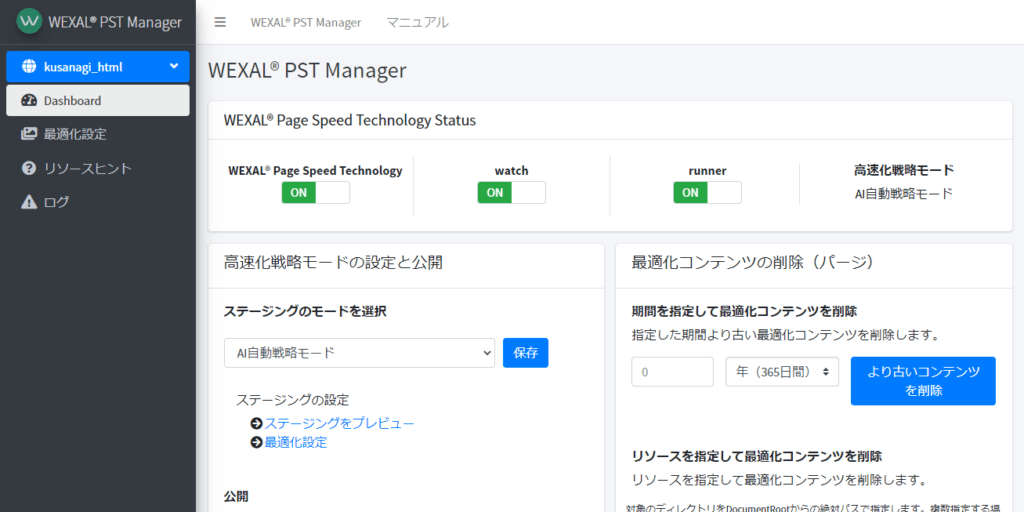The width and height of the screenshot is (1024, 512).
Task: Click the hamburger menu icon to collapse sidebar
Action: [220, 22]
